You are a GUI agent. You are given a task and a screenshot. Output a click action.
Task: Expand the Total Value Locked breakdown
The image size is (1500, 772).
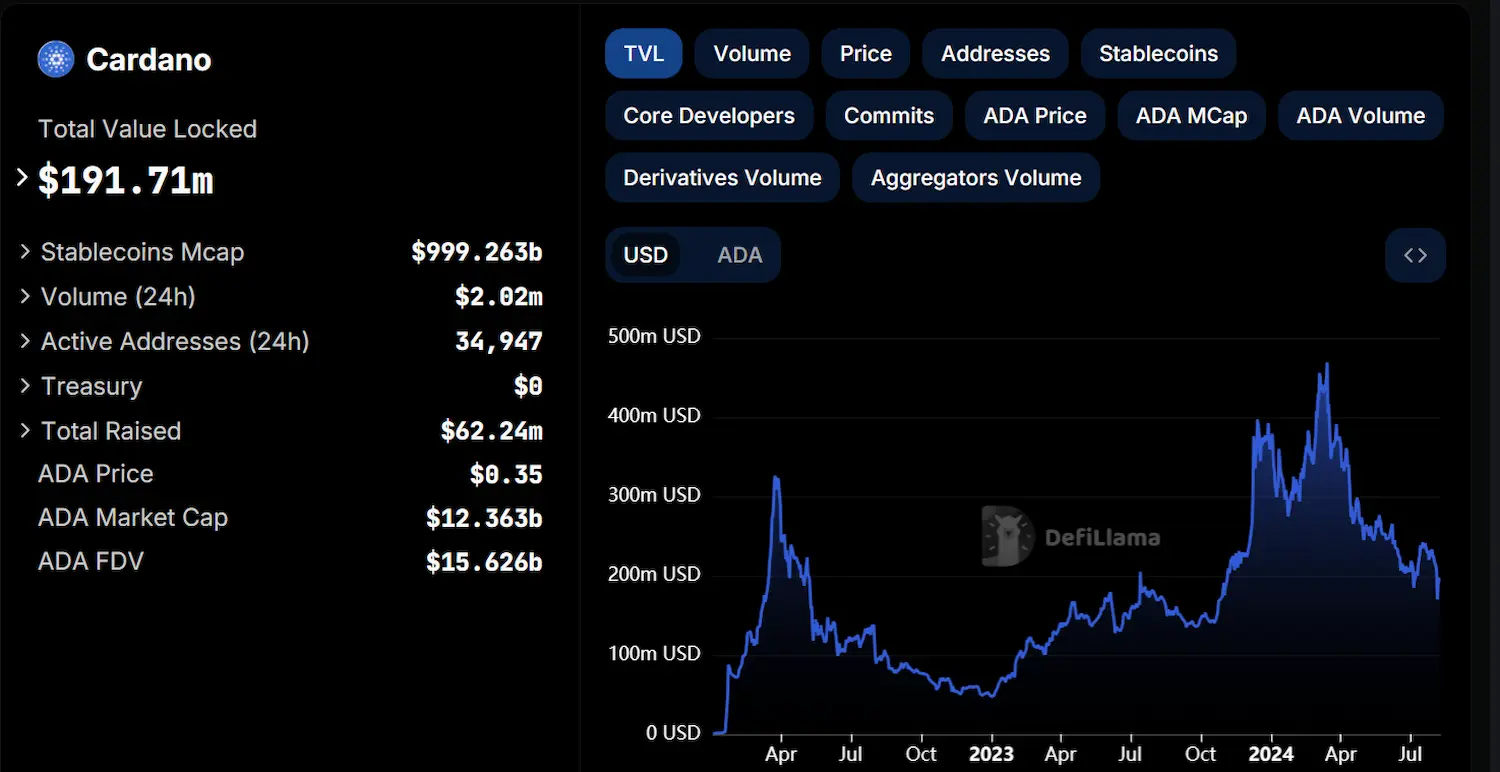coord(23,178)
